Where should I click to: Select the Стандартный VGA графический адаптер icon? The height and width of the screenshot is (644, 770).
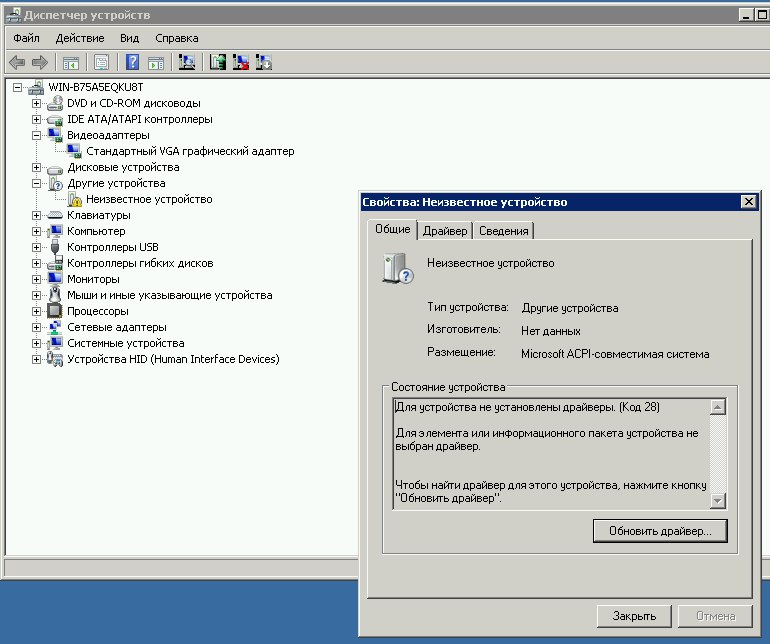(74, 151)
